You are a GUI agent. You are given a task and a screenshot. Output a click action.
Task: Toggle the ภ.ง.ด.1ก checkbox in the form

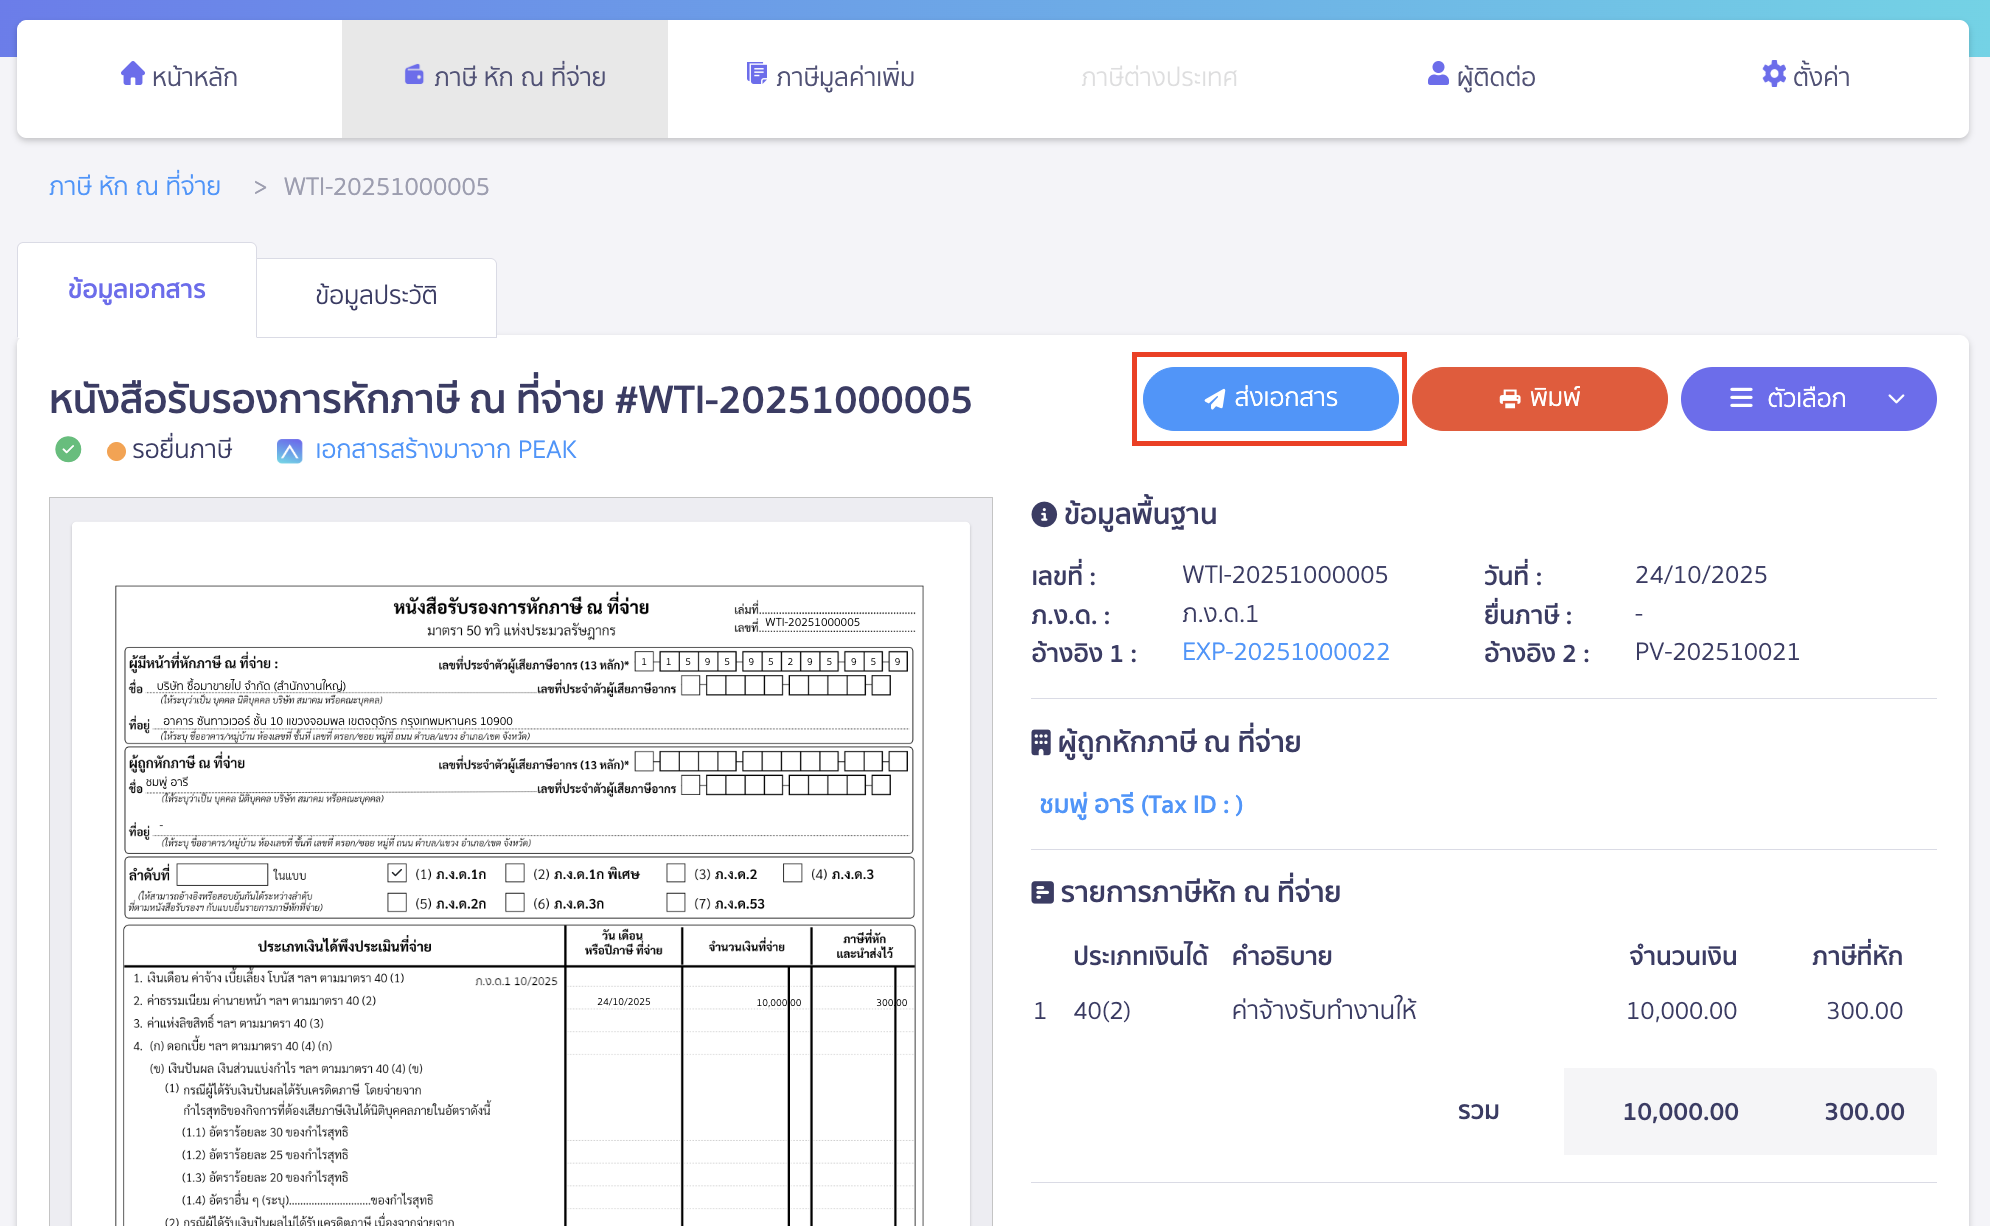pyautogui.click(x=396, y=872)
